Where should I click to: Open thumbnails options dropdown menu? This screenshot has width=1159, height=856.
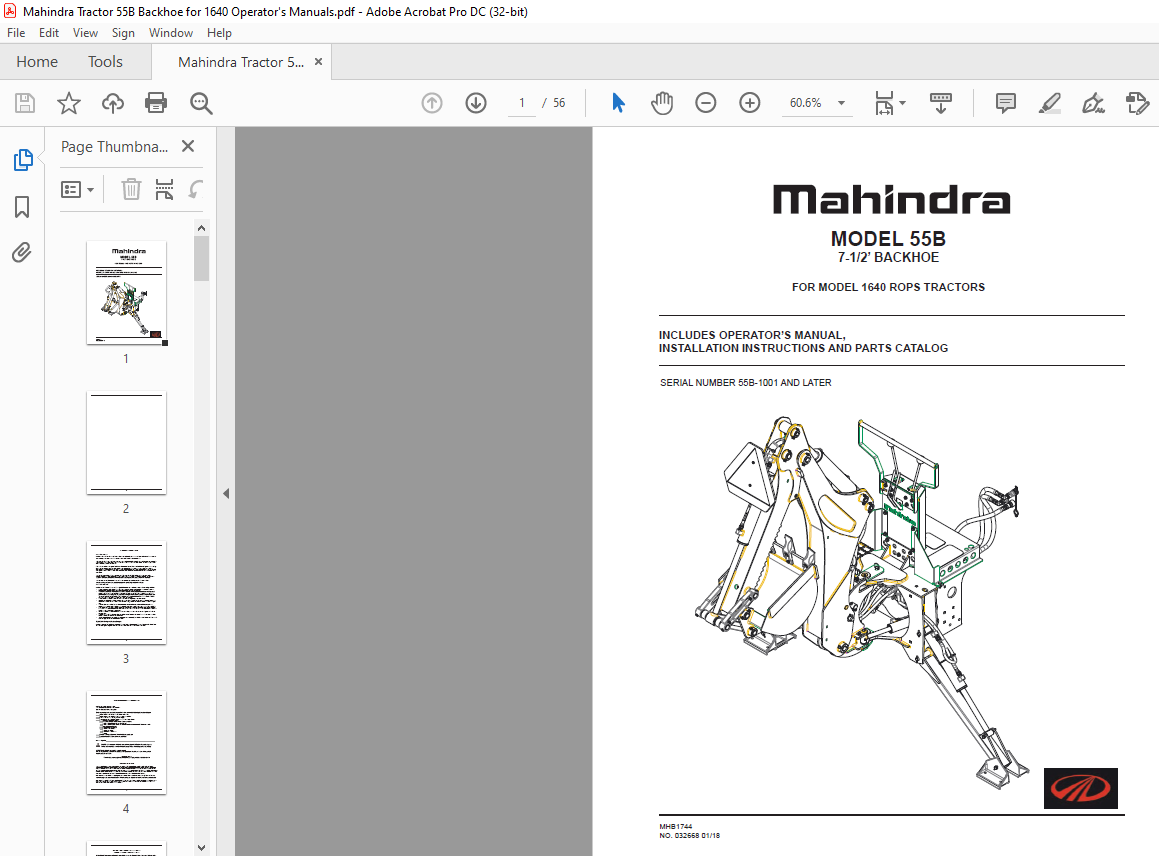pos(78,190)
